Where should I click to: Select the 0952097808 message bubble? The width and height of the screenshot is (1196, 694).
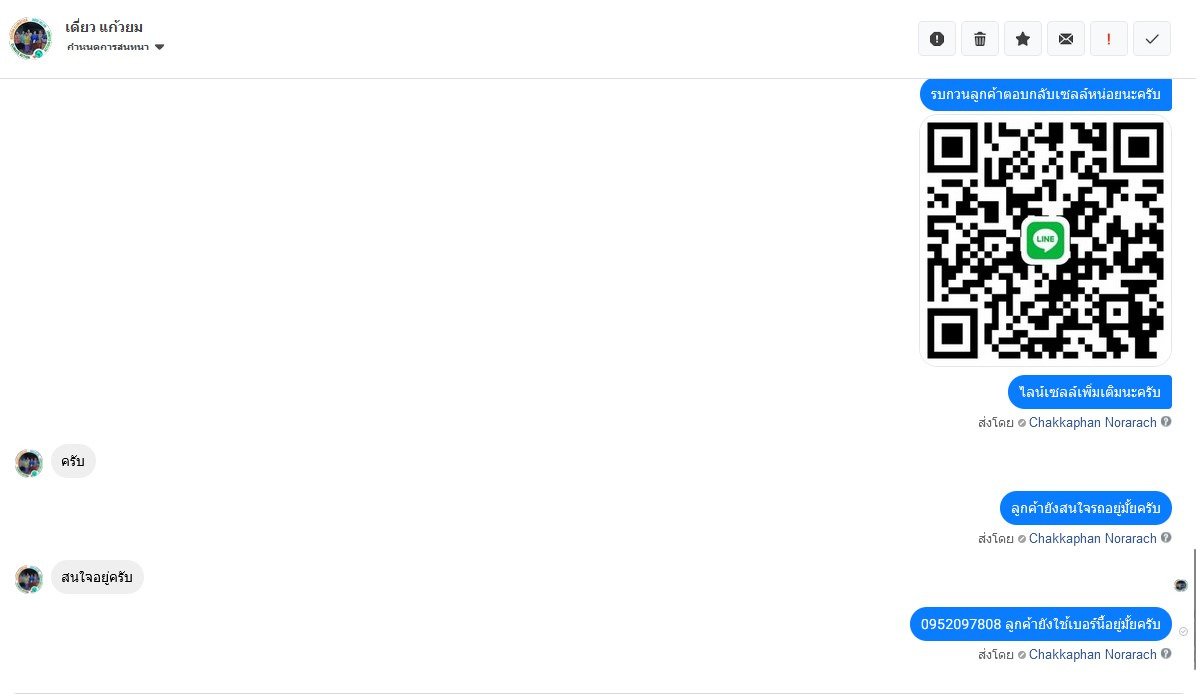click(x=1040, y=624)
